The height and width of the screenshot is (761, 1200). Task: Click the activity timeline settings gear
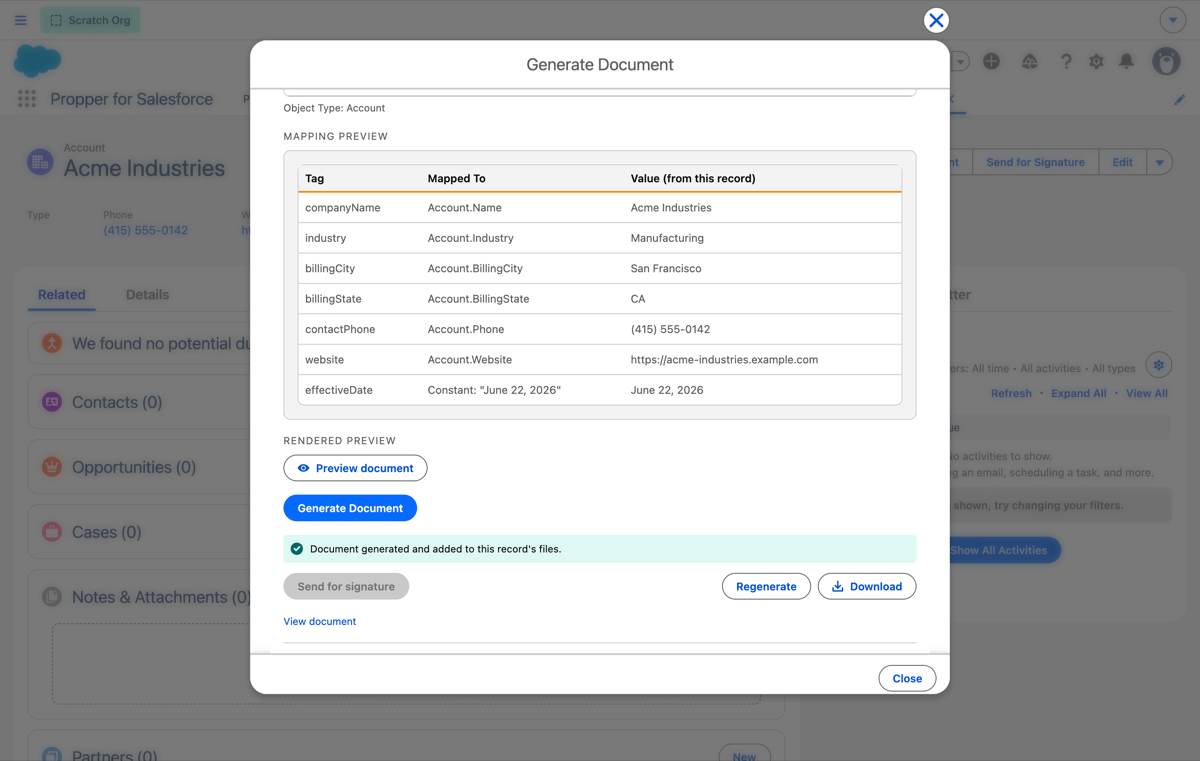[x=1159, y=365]
